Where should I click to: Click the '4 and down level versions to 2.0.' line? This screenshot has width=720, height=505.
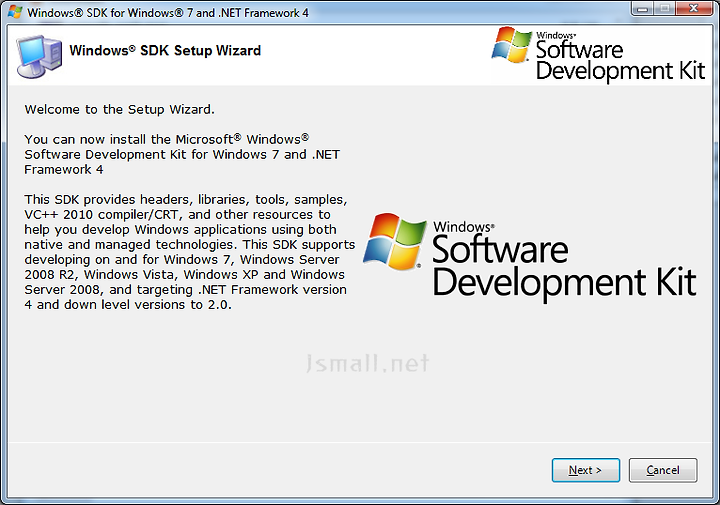128,305
